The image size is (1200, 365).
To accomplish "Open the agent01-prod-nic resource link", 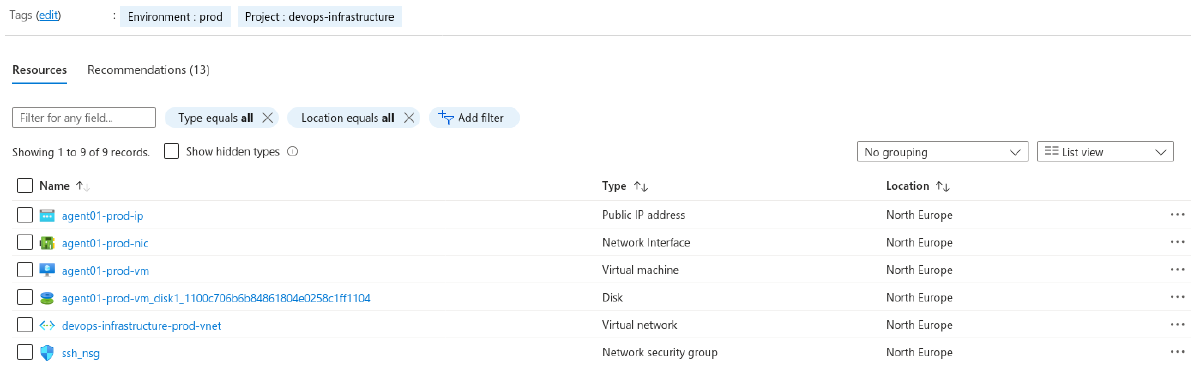I will tap(105, 243).
